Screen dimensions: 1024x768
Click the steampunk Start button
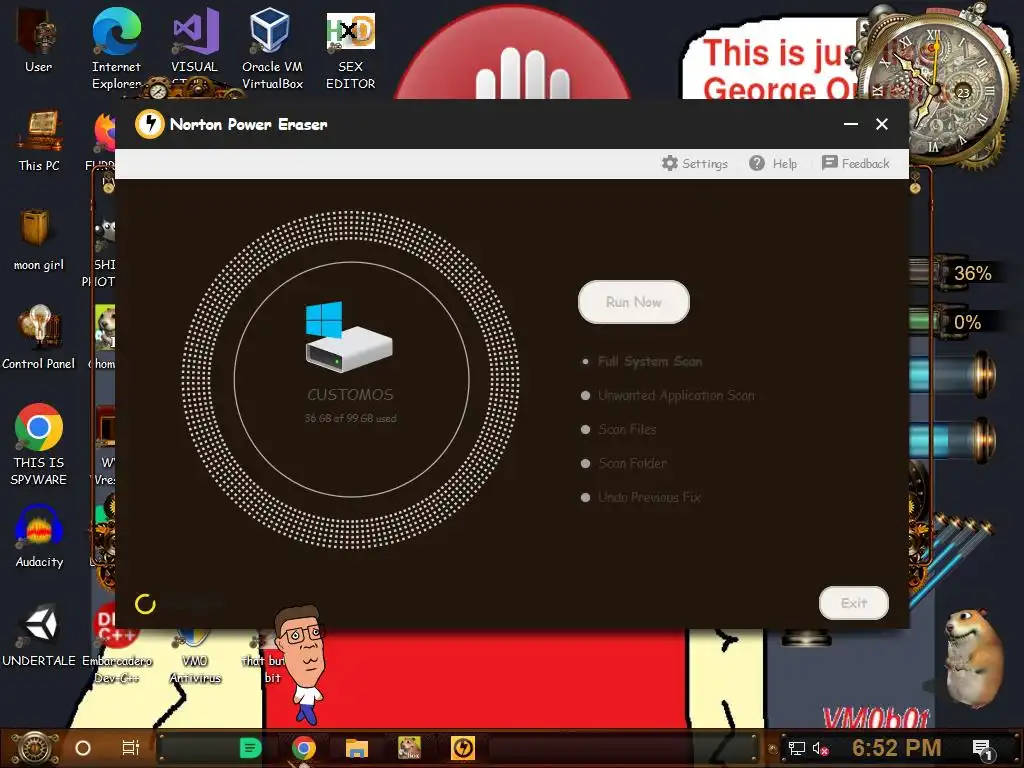(36, 748)
